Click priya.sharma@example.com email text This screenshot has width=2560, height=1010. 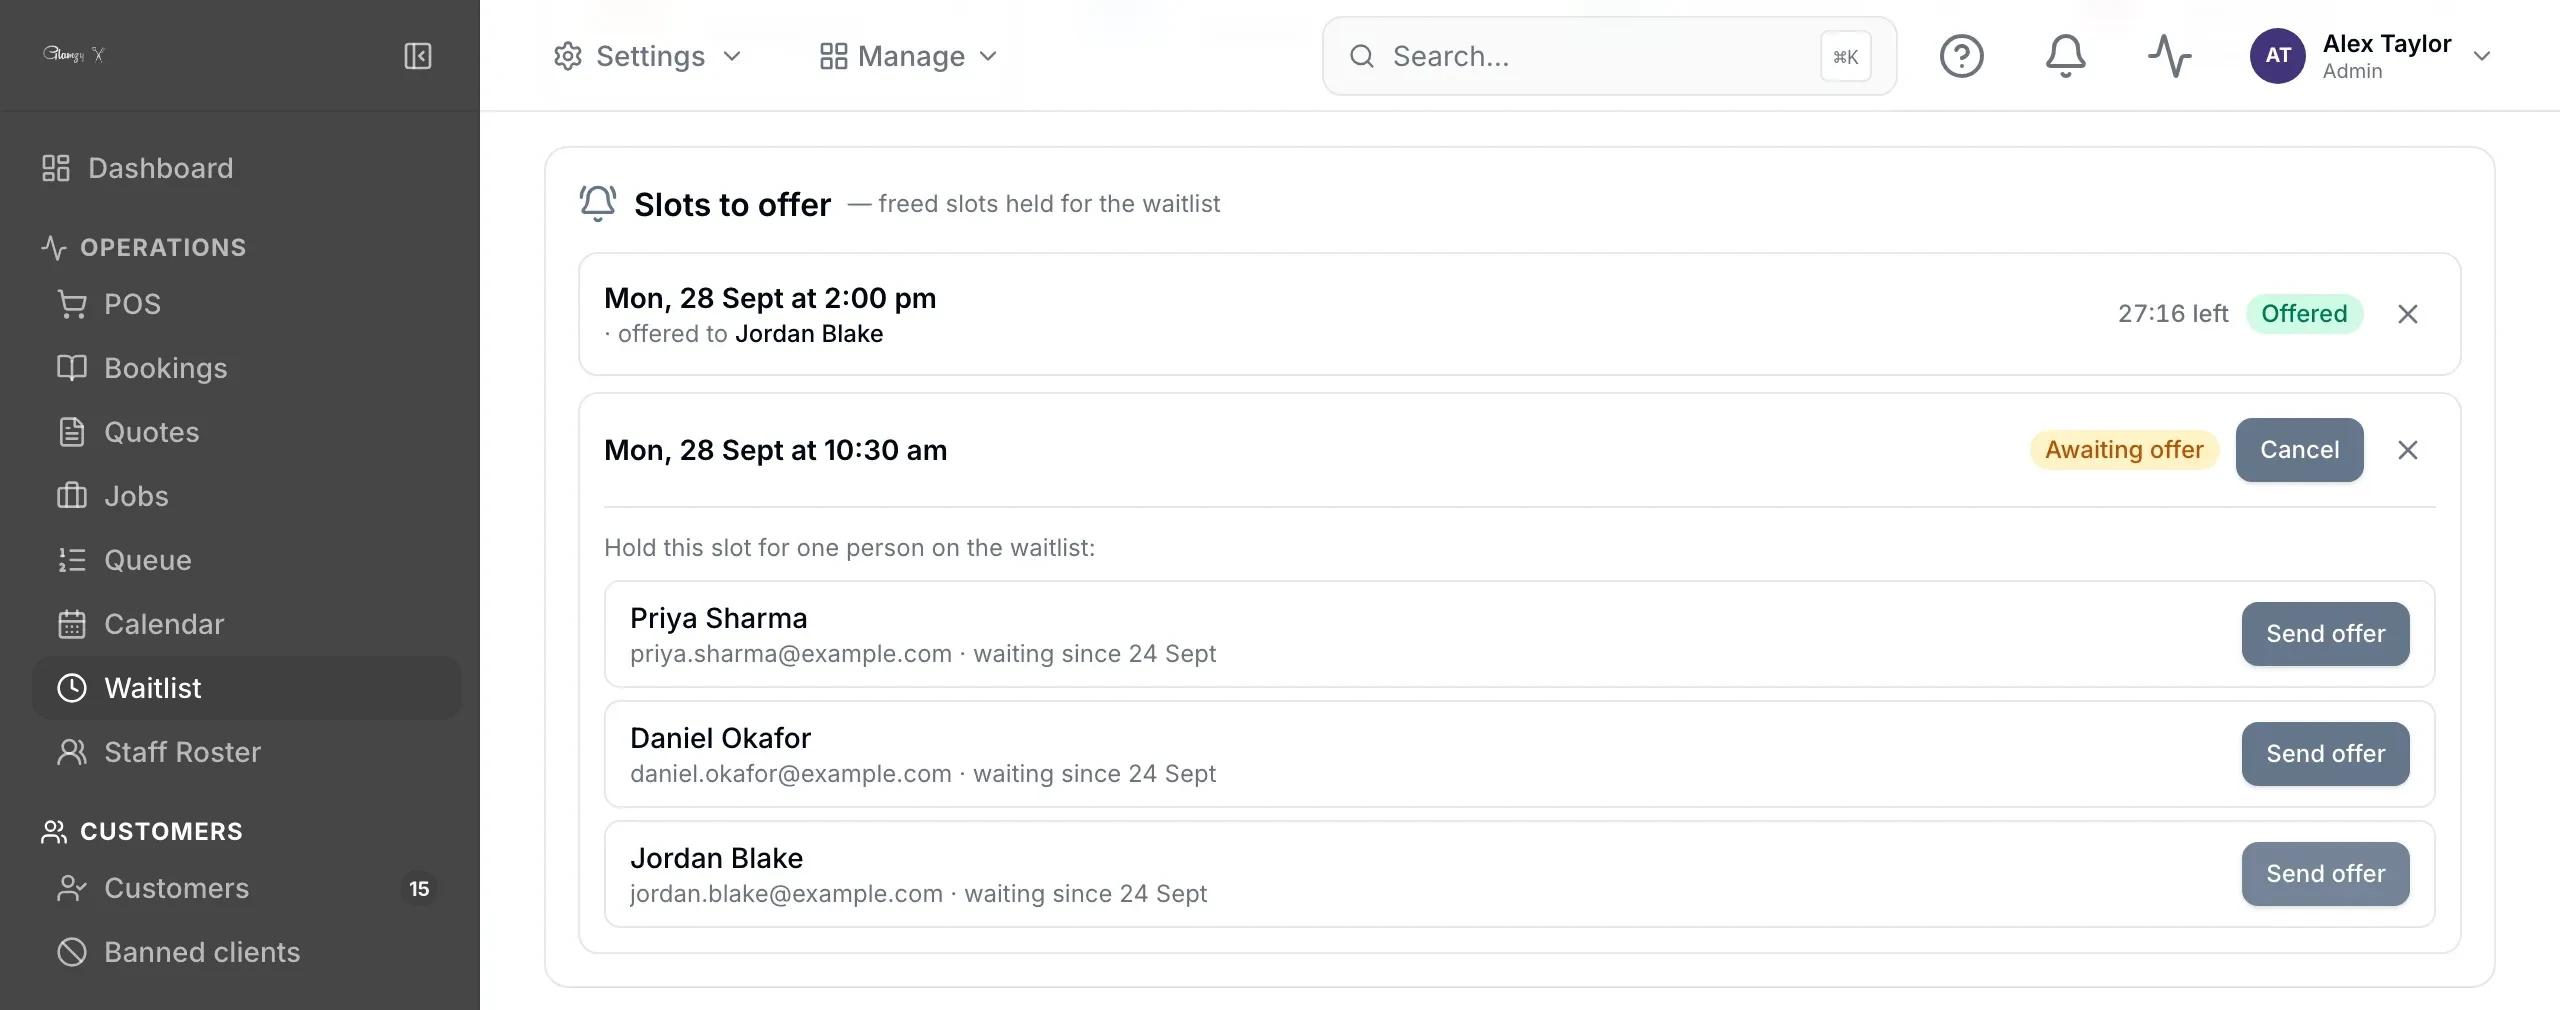pyautogui.click(x=791, y=654)
